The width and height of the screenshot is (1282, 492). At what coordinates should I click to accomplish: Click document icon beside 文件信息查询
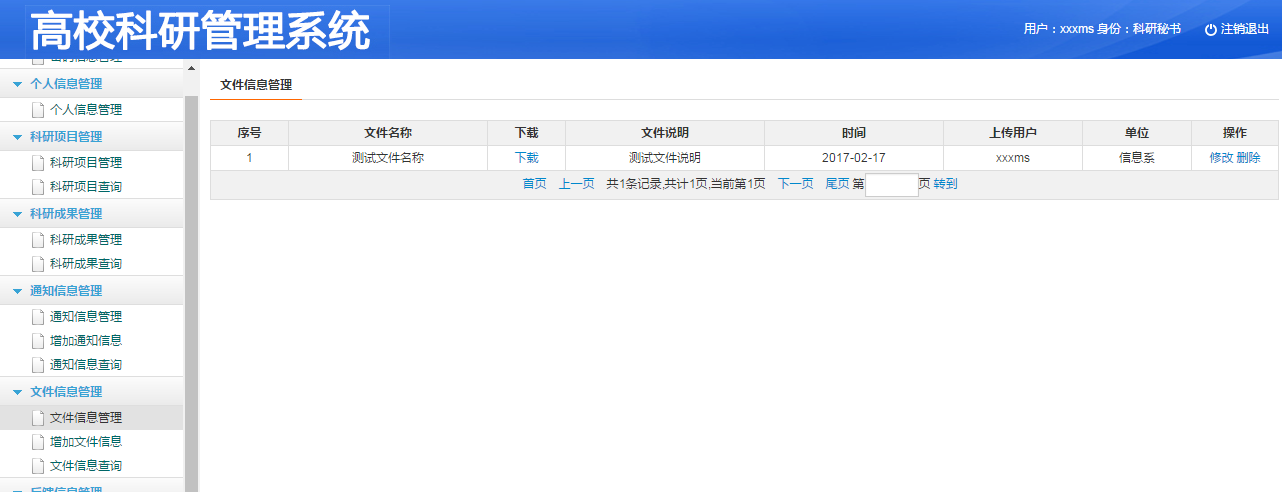point(38,466)
